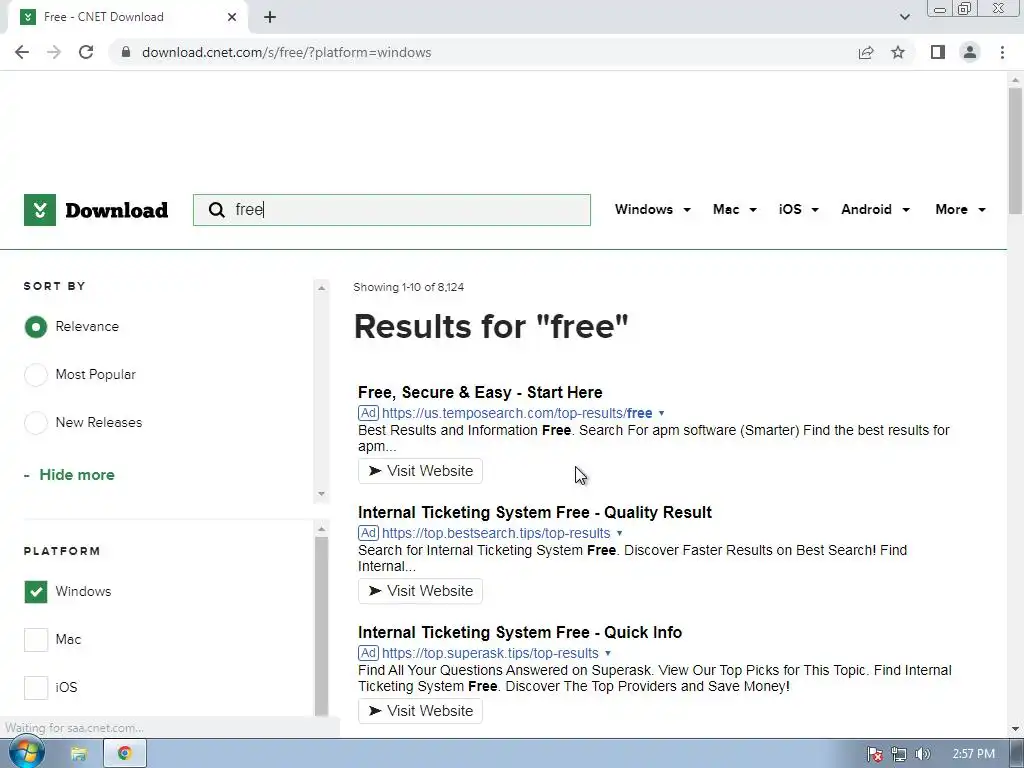Screen dimensions: 1024x768
Task: Click Platform filter list scrollbar thumb
Action: pyautogui.click(x=321, y=626)
